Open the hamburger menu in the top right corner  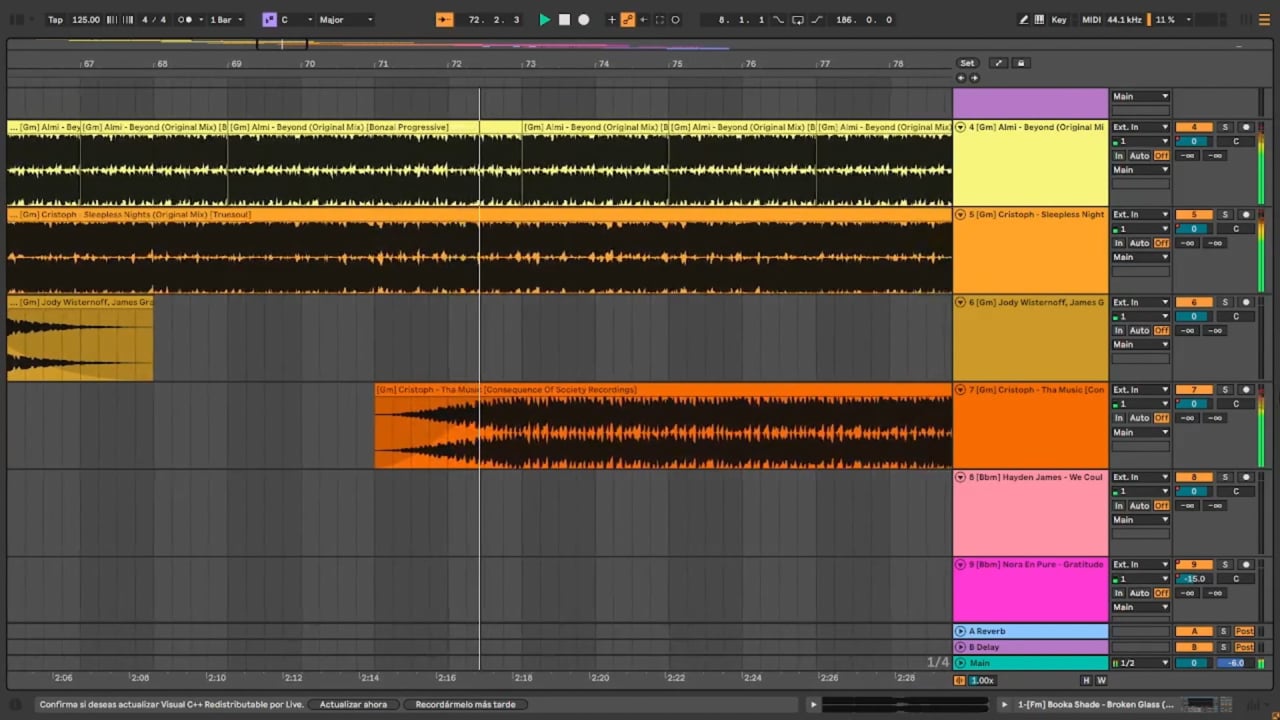point(1266,19)
